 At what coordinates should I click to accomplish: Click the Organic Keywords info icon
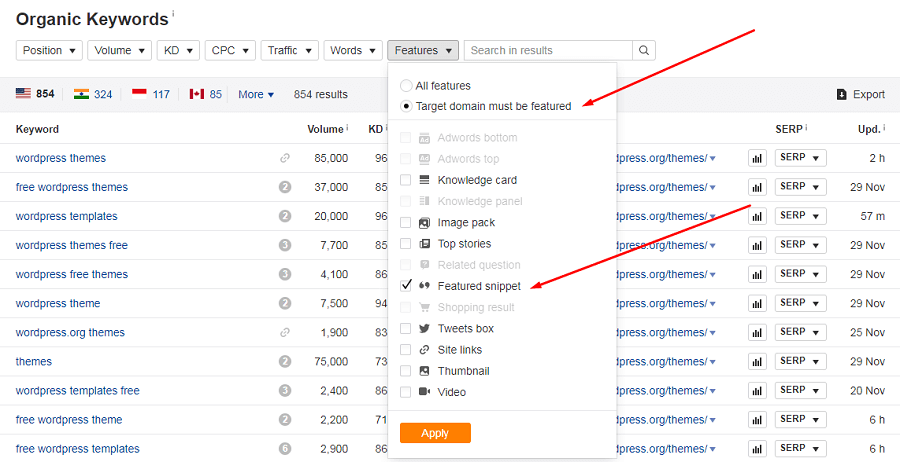pyautogui.click(x=173, y=13)
